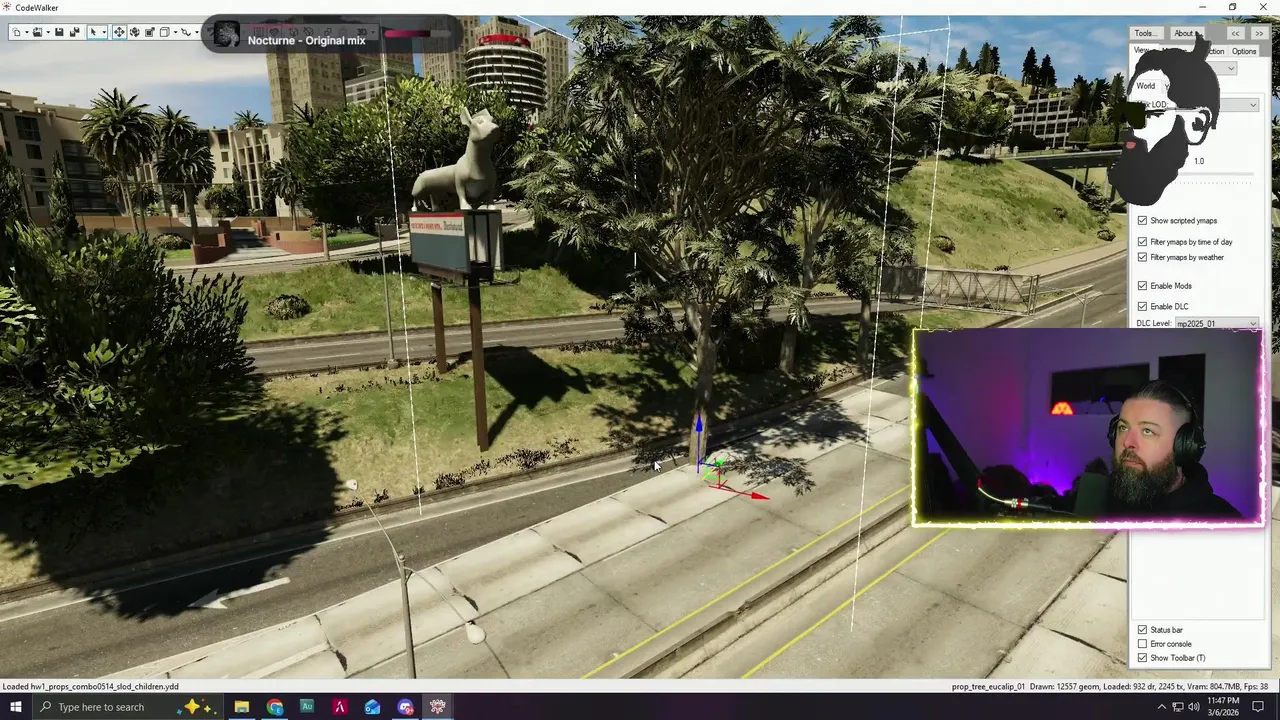Select the pointer selection tool
1280x720 pixels.
click(x=93, y=32)
